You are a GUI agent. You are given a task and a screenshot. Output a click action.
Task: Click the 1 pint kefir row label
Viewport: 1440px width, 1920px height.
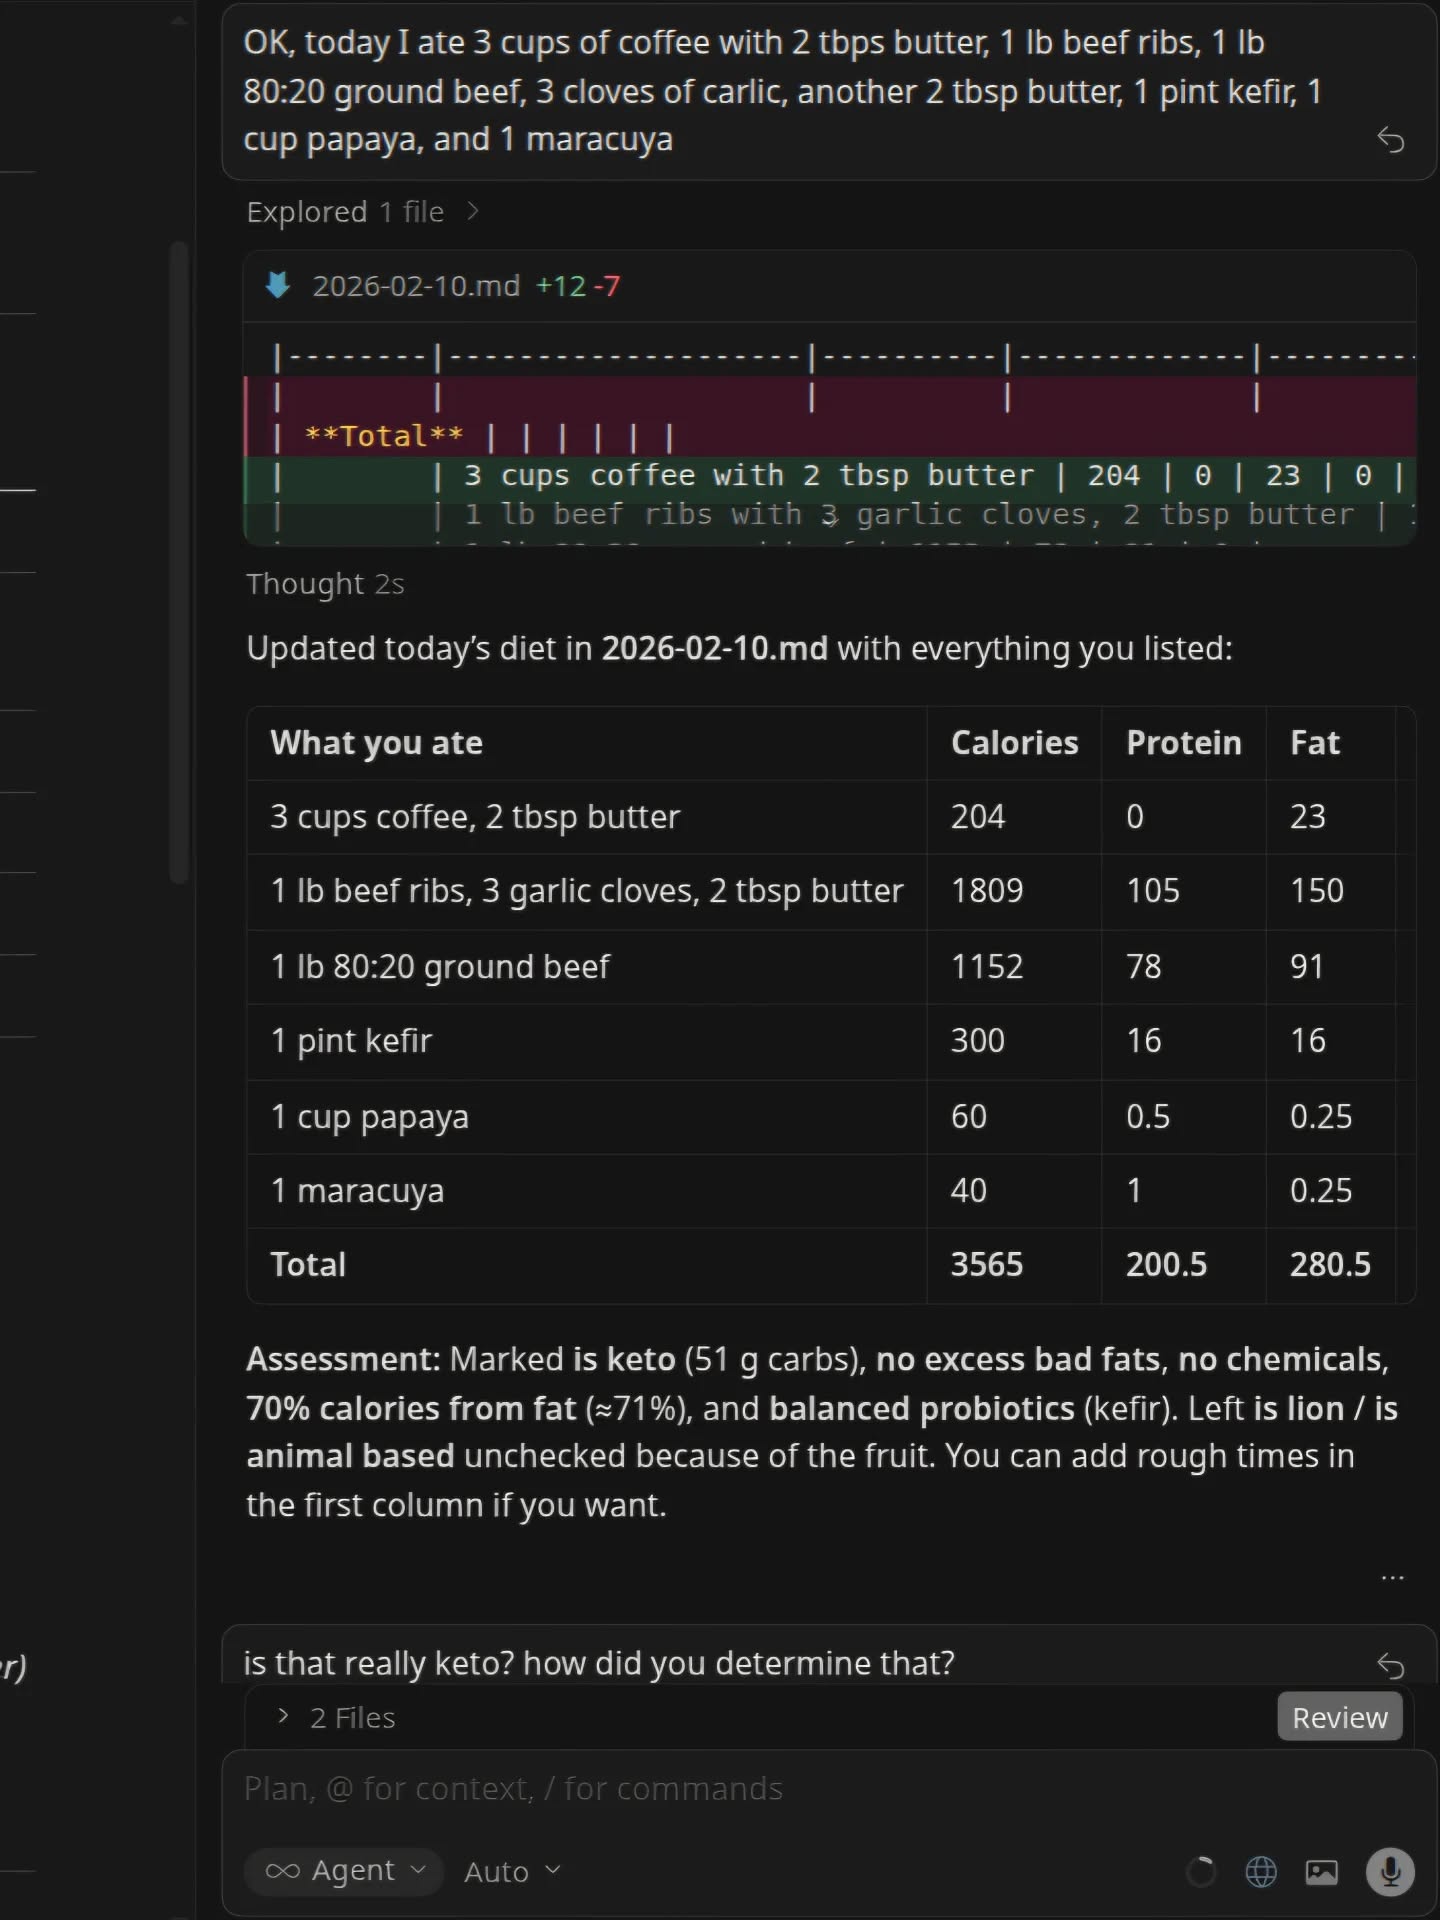click(x=351, y=1041)
